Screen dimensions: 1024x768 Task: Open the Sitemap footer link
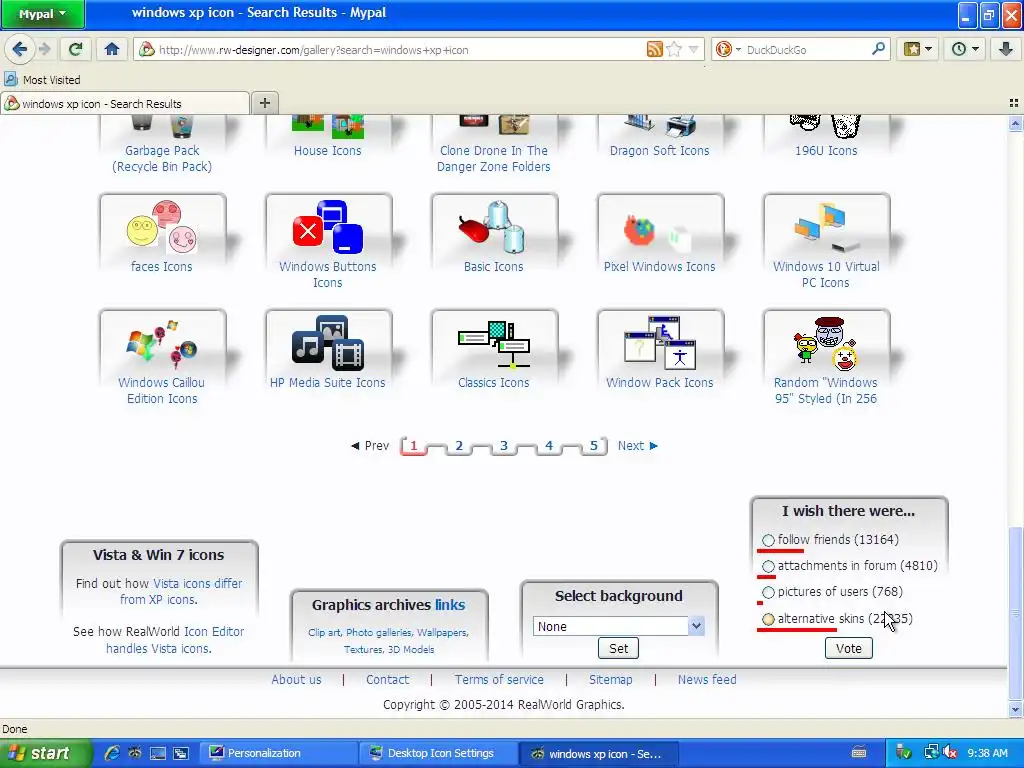coord(611,679)
